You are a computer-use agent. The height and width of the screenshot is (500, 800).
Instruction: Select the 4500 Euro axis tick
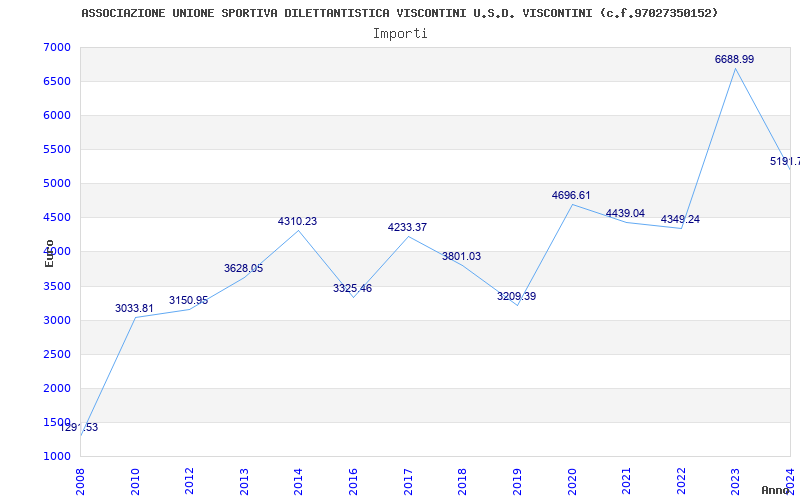coord(57,217)
